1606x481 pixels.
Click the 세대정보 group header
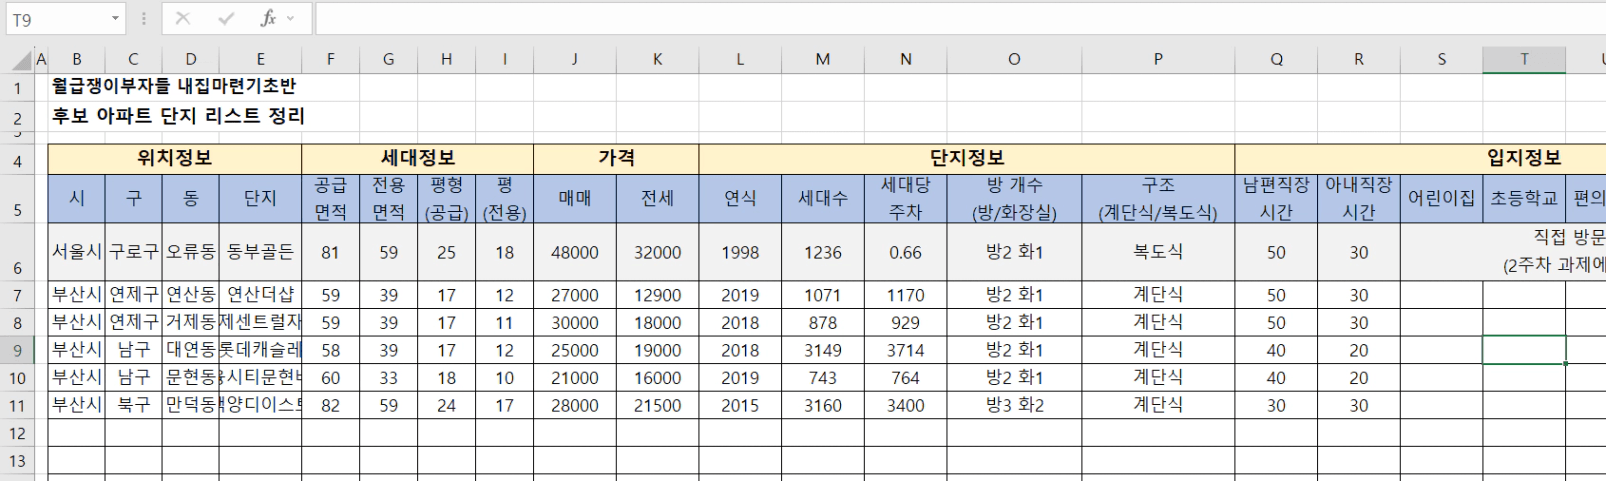pyautogui.click(x=418, y=158)
